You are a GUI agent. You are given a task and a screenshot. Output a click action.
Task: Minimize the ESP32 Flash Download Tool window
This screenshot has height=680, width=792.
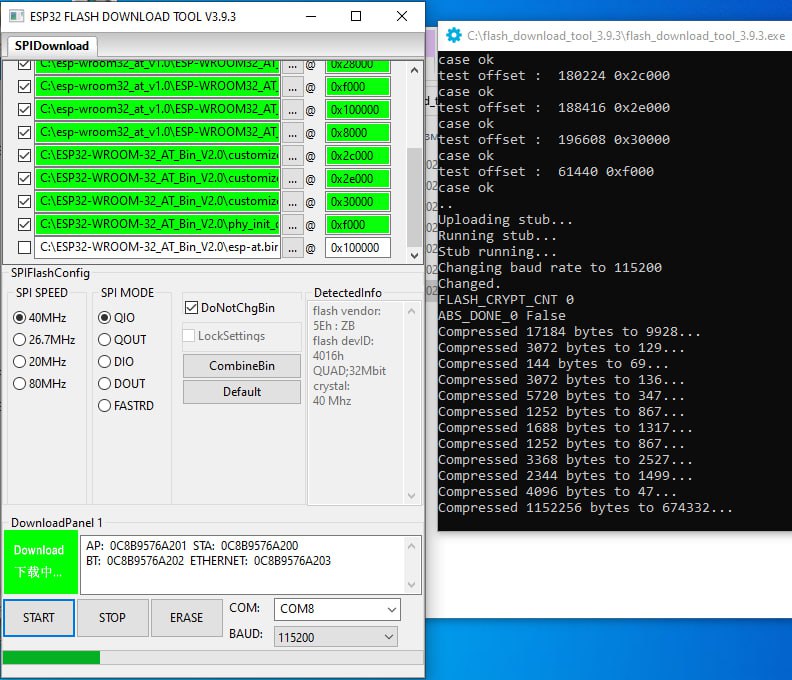(311, 16)
